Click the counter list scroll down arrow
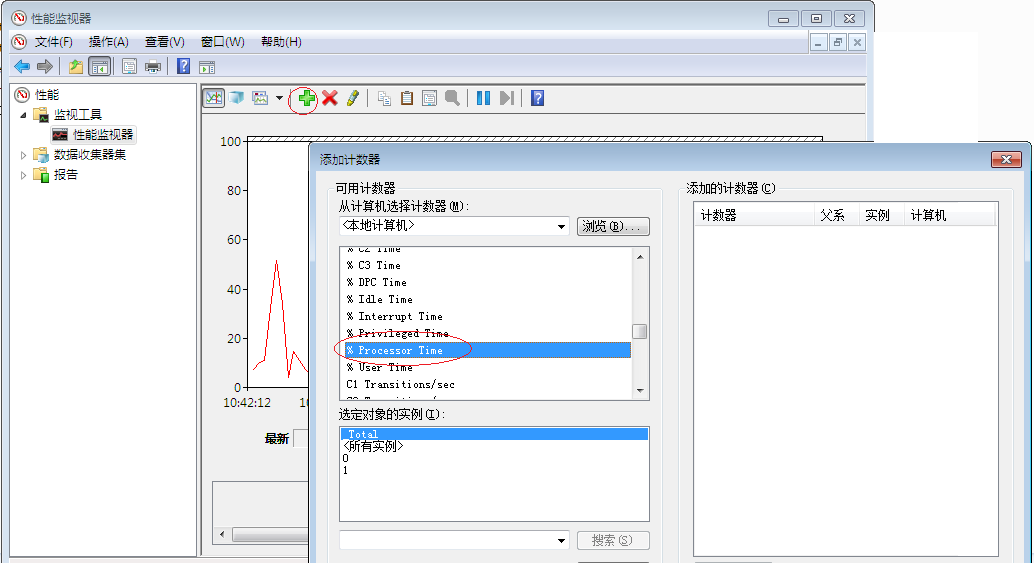Screen dimensions: 1034x563 (x=640, y=391)
